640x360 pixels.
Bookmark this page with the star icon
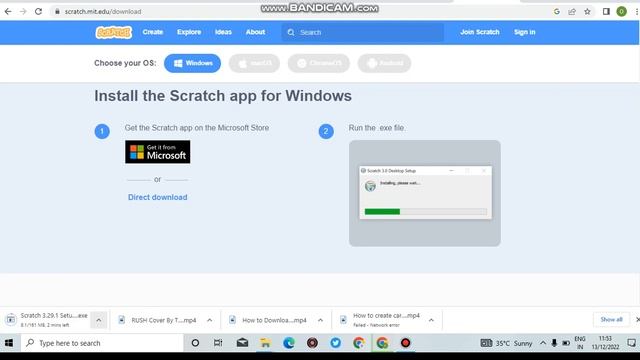pos(587,11)
